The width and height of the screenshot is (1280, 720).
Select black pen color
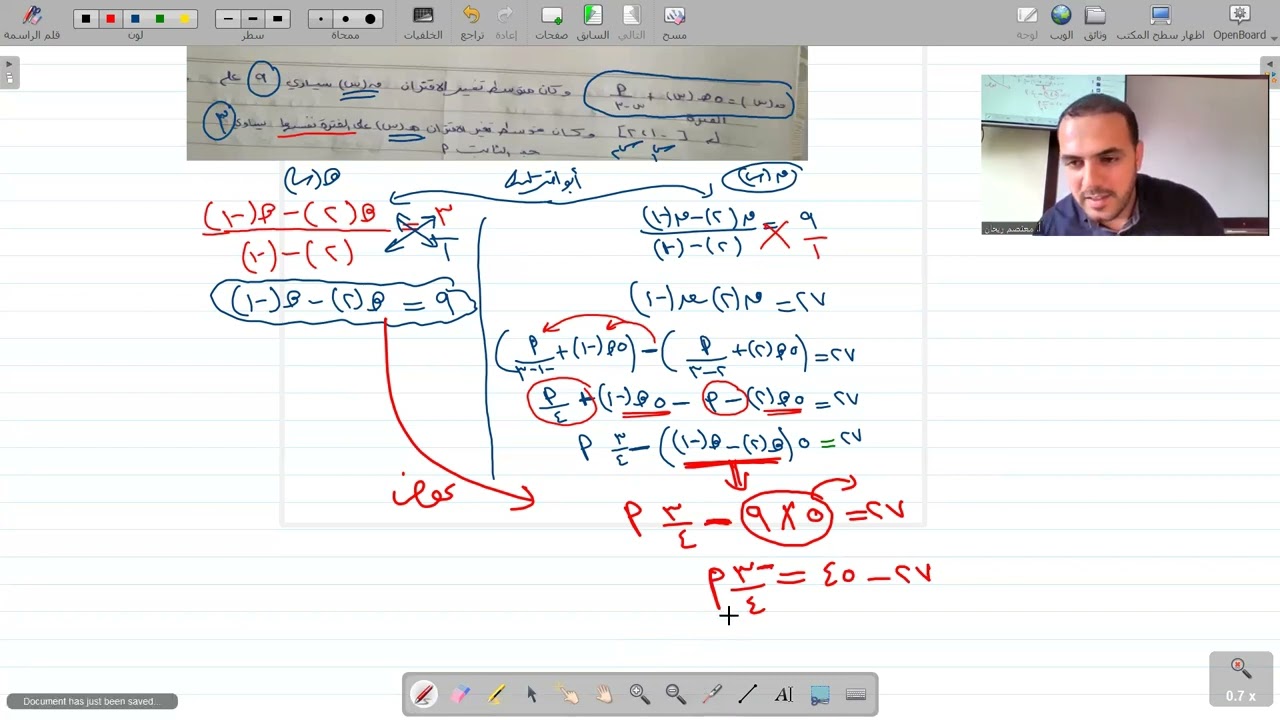pyautogui.click(x=86, y=19)
